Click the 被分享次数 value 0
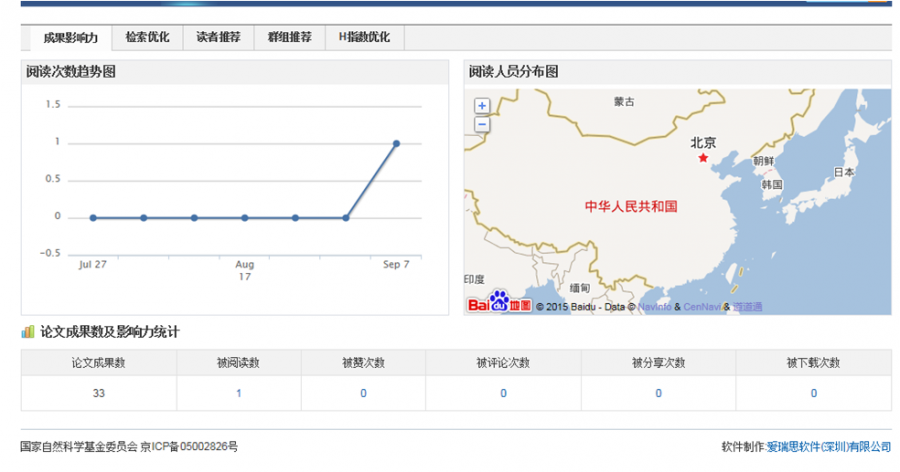The height and width of the screenshot is (472, 900). pos(658,393)
